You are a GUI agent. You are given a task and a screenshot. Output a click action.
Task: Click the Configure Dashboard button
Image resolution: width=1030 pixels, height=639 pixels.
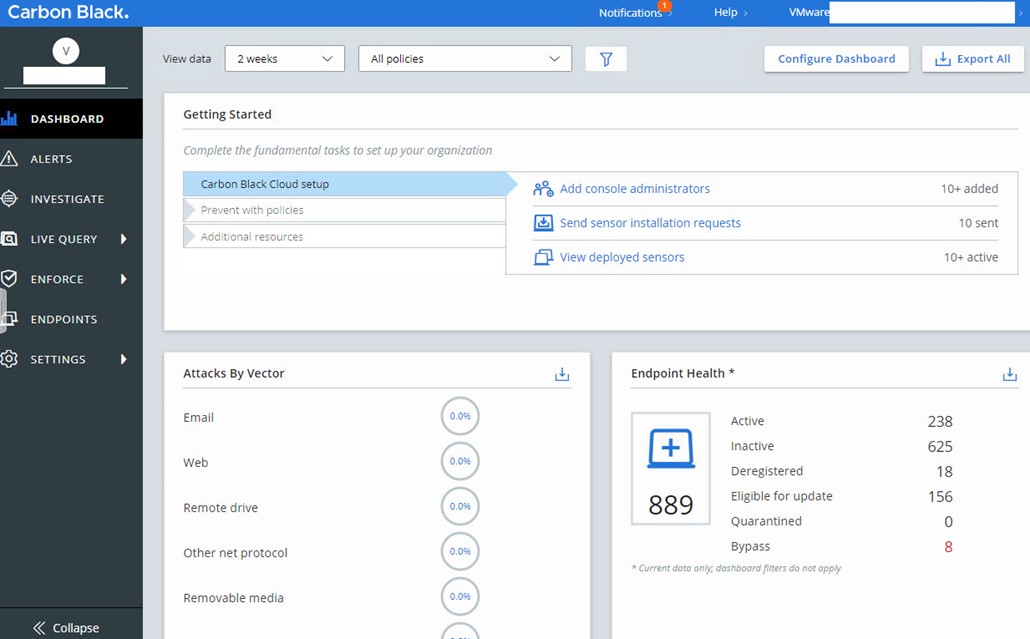(836, 59)
